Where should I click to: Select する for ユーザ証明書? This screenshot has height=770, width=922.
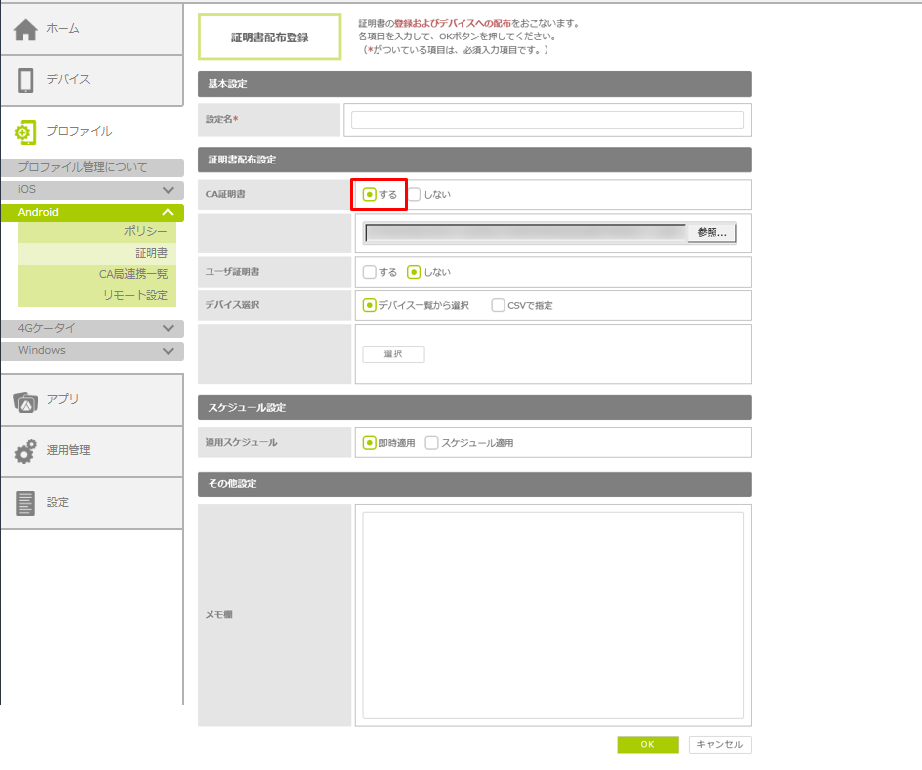point(370,272)
